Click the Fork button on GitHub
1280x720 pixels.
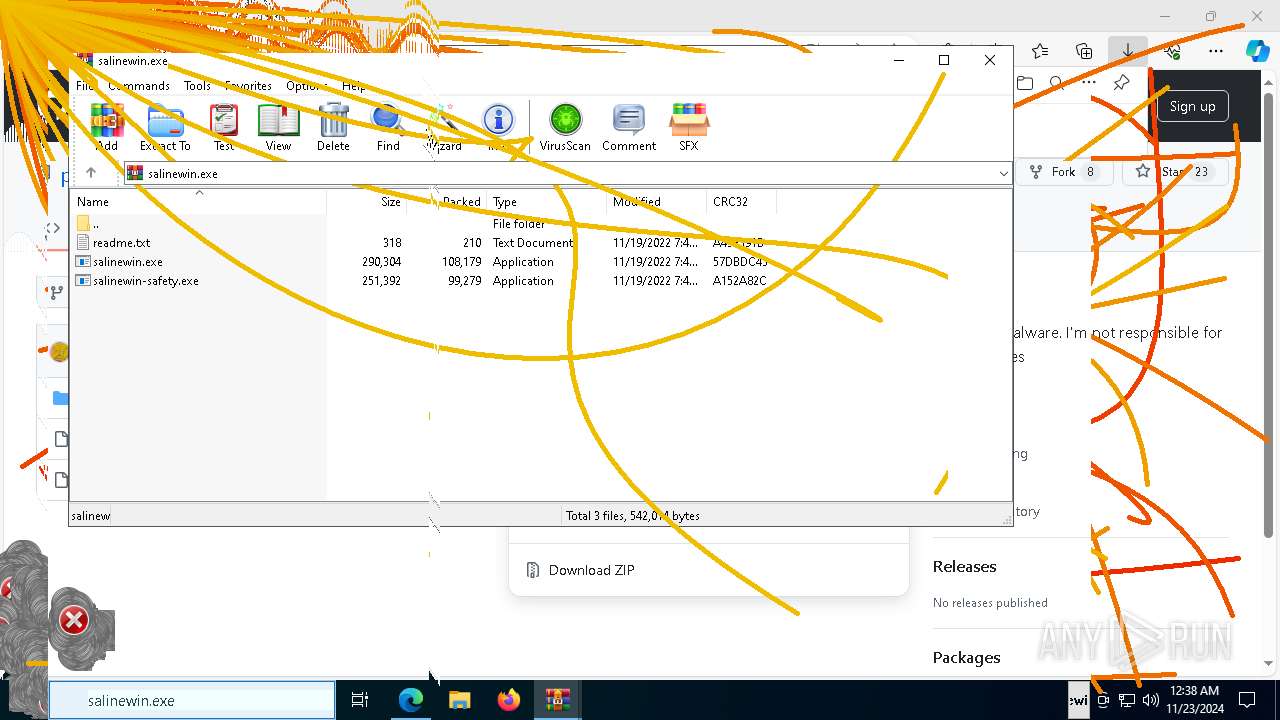click(x=1062, y=172)
